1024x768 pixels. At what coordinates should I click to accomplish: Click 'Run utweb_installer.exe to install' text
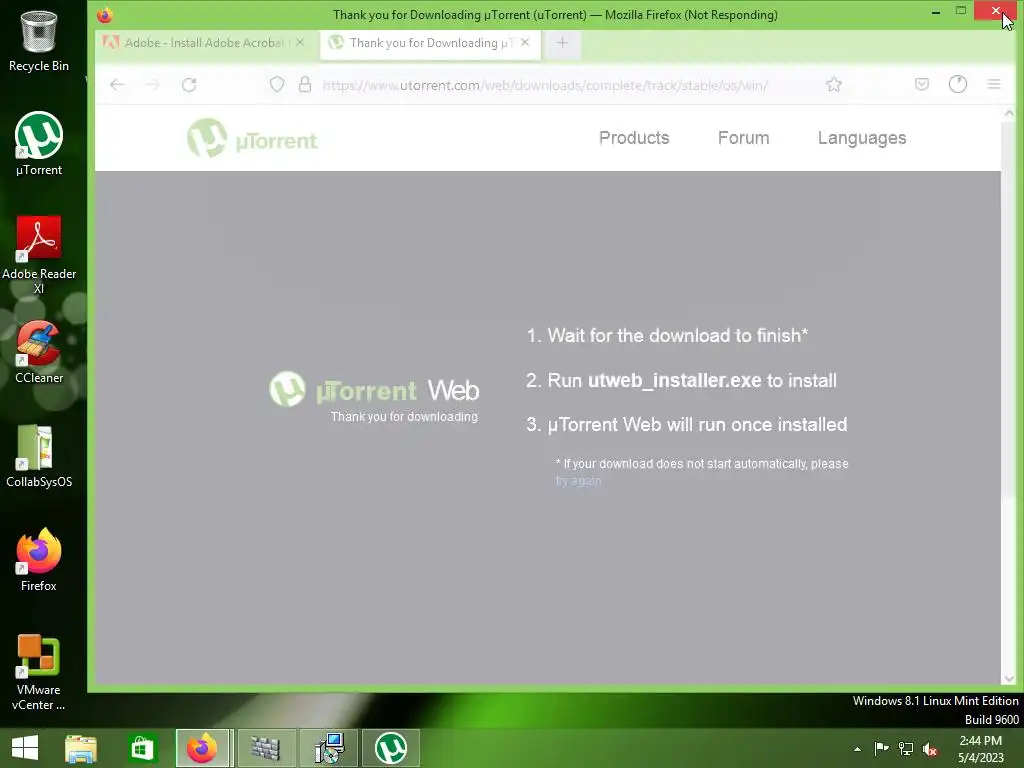[681, 380]
